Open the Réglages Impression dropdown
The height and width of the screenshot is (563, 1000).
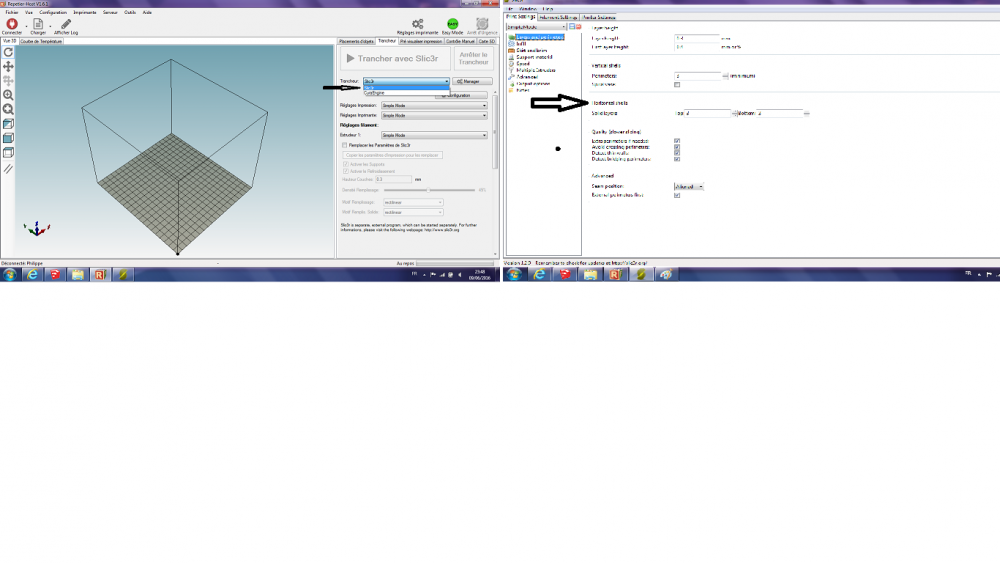coord(434,105)
